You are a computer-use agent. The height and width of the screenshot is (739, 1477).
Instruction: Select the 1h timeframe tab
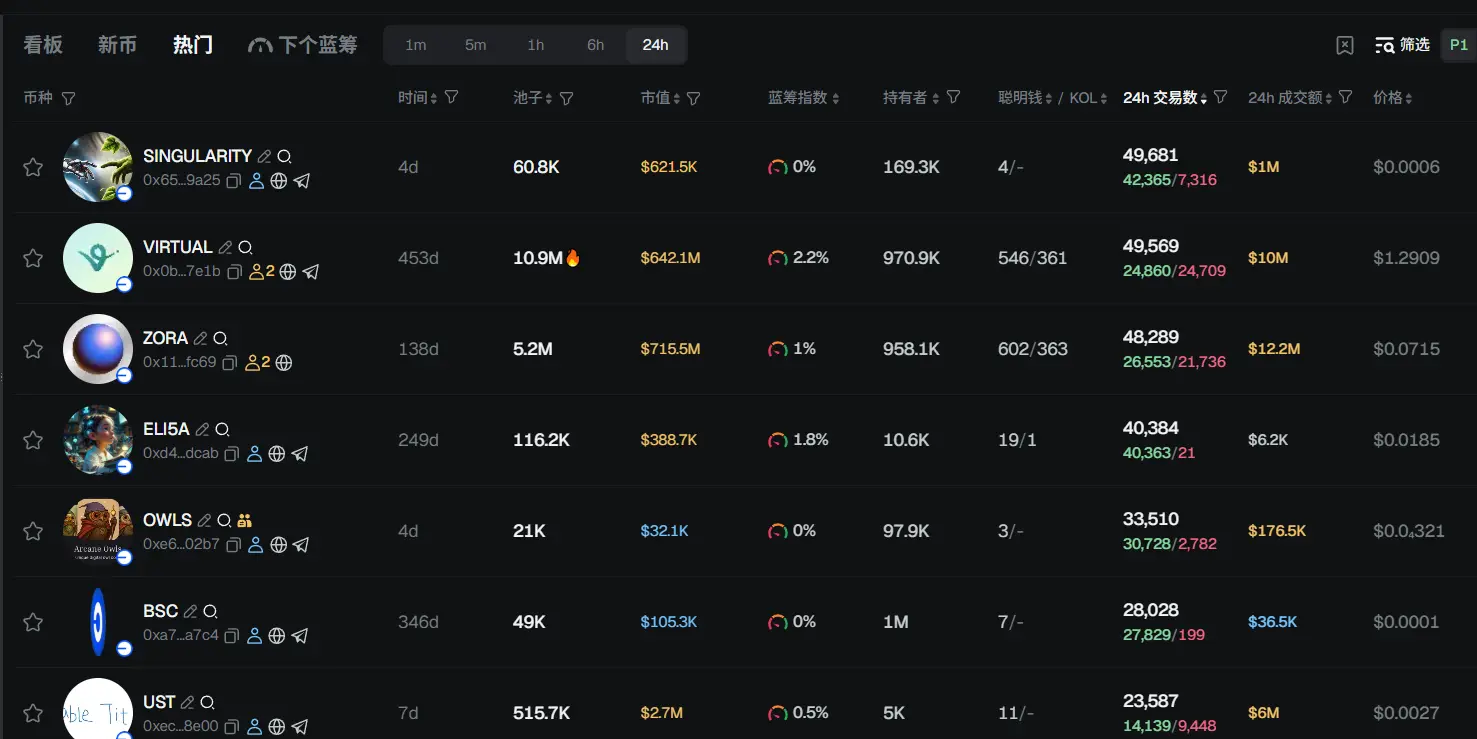[536, 45]
